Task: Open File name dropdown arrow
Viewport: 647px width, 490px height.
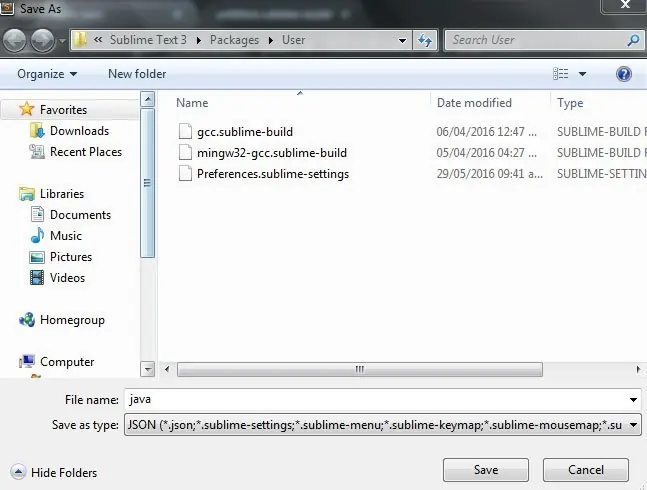Action: click(x=633, y=400)
